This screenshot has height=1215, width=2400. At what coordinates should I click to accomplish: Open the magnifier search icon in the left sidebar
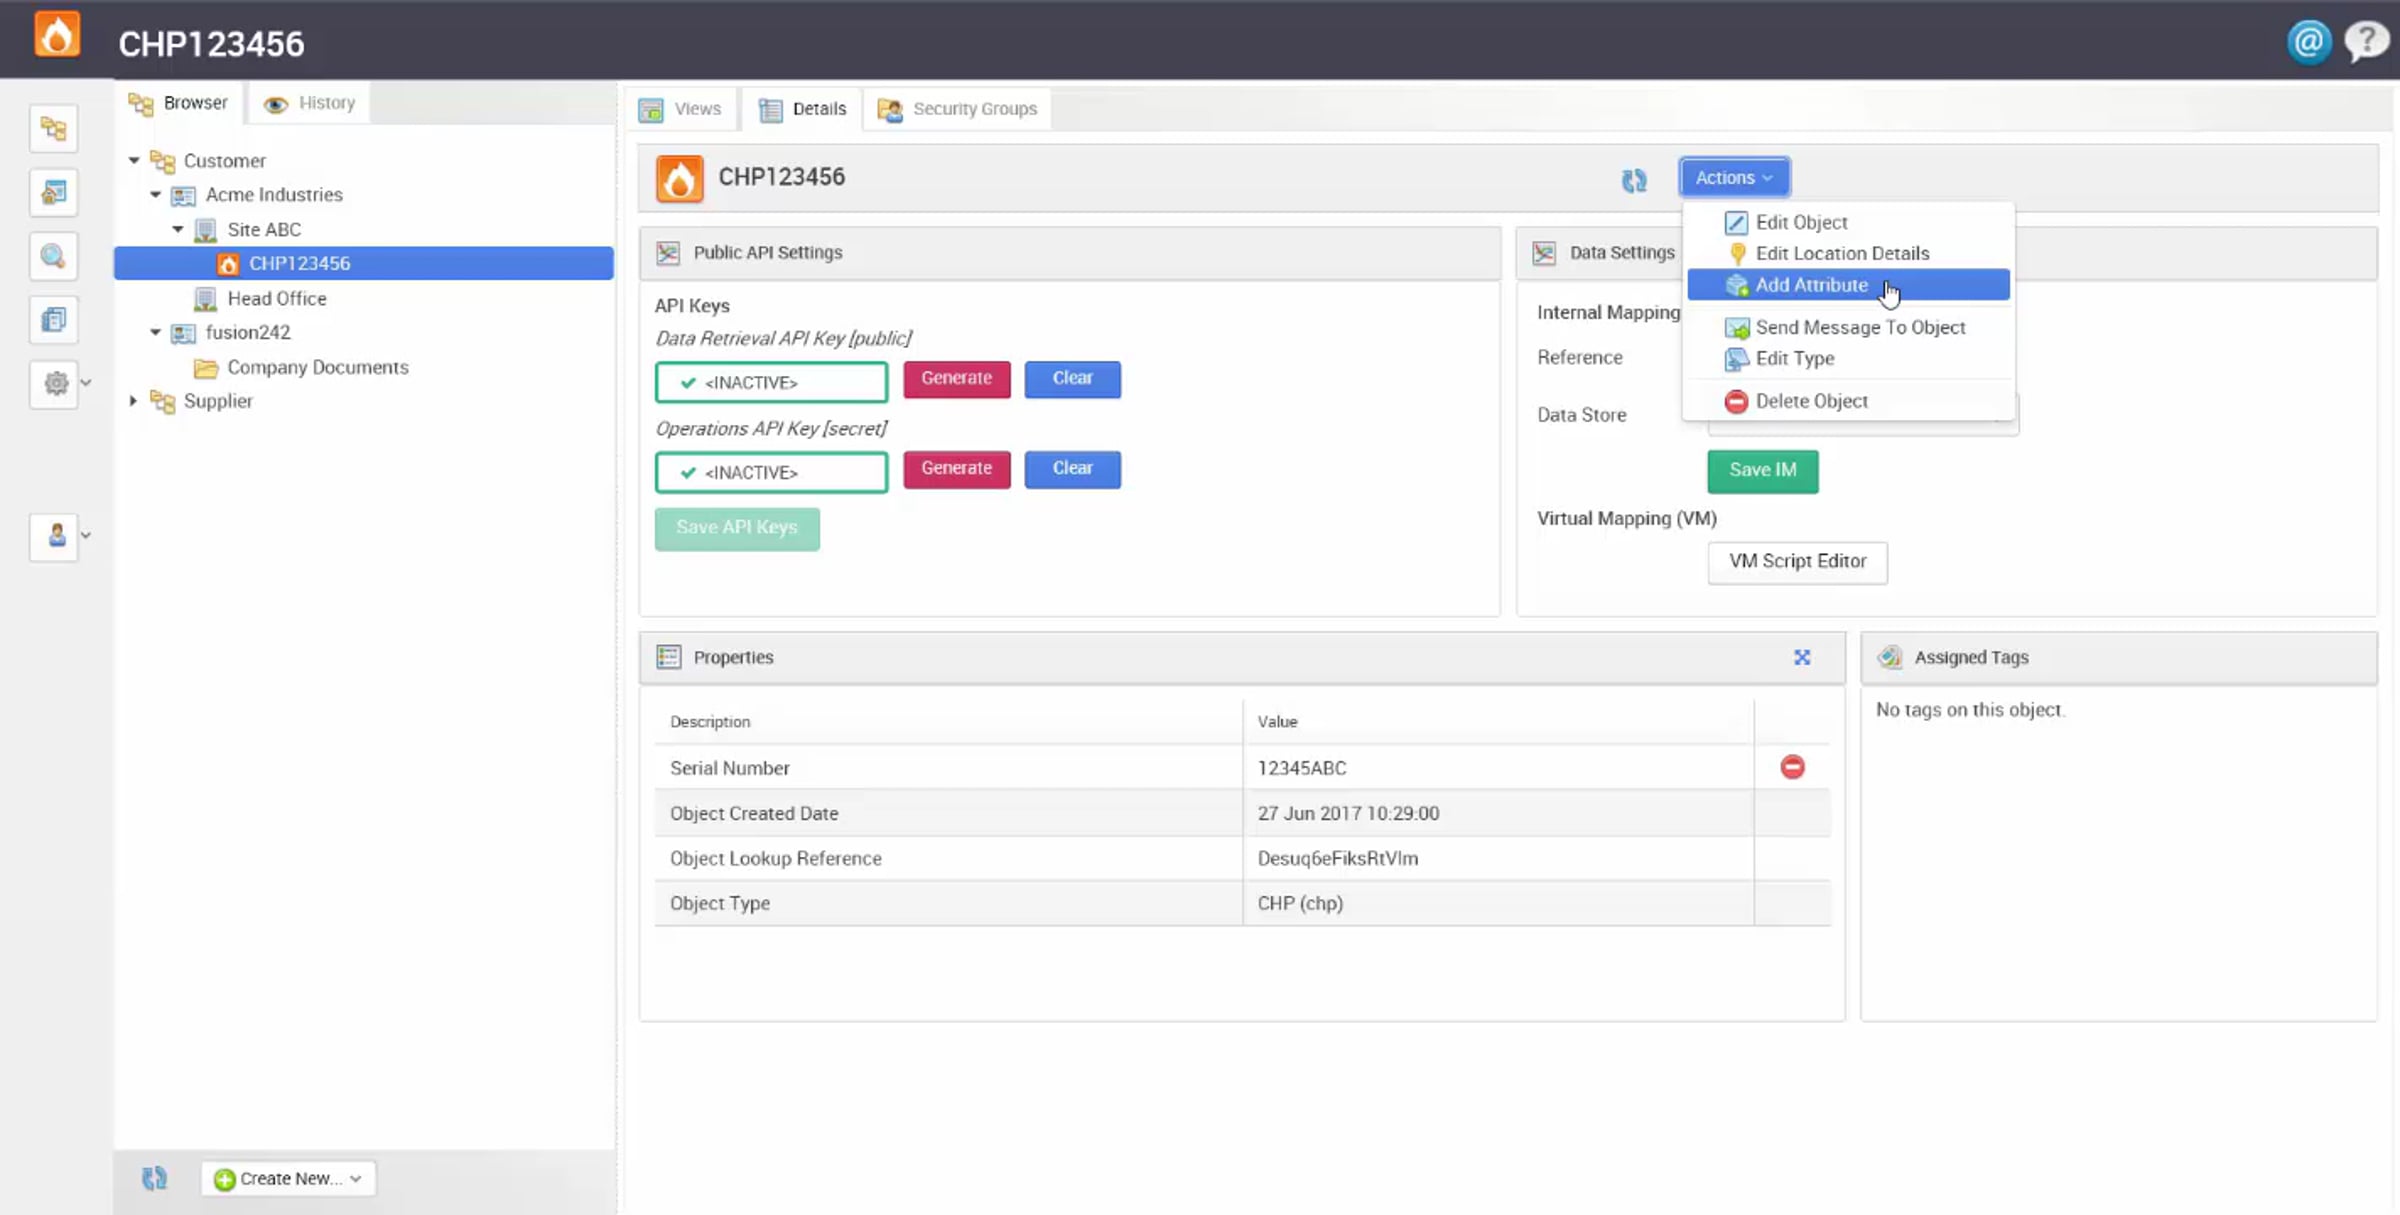pyautogui.click(x=54, y=257)
